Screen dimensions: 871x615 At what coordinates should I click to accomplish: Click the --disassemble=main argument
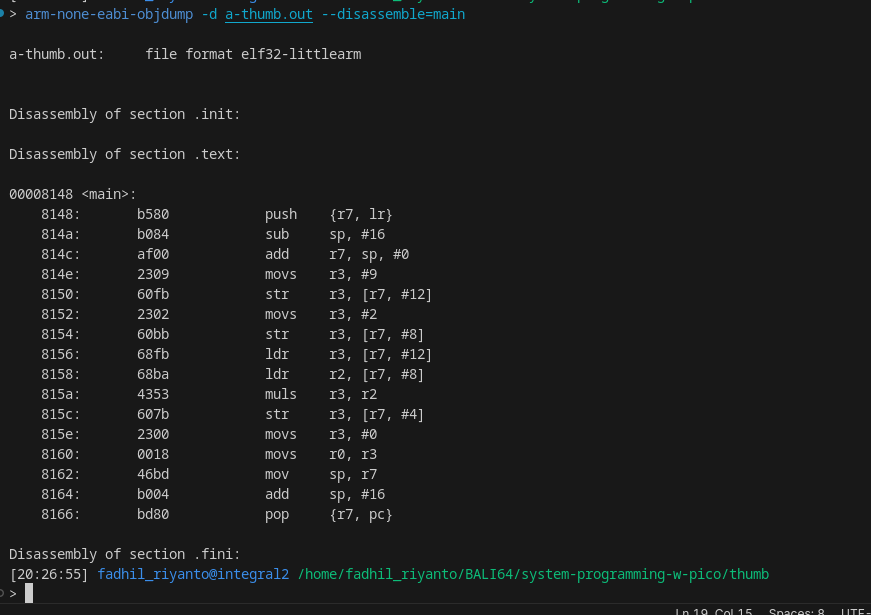coord(393,14)
